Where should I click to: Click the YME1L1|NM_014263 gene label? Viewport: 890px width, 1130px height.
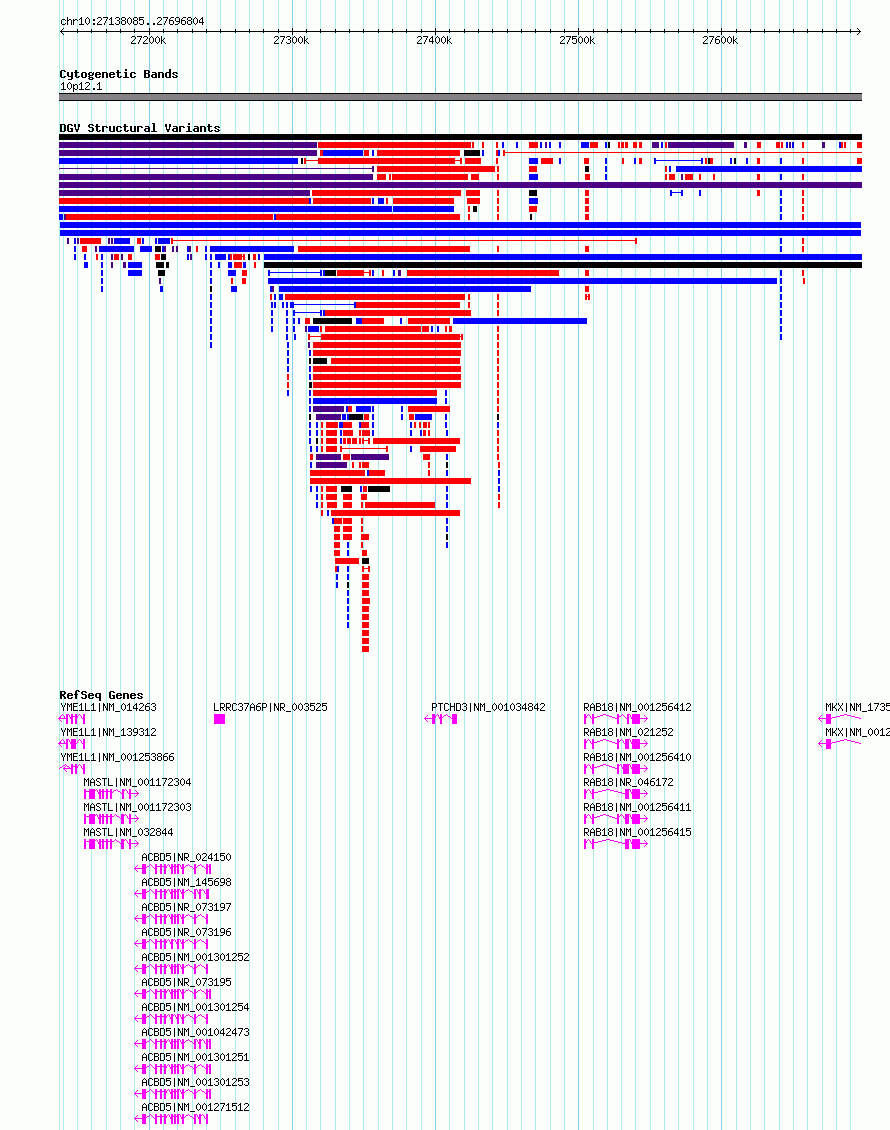(x=108, y=707)
